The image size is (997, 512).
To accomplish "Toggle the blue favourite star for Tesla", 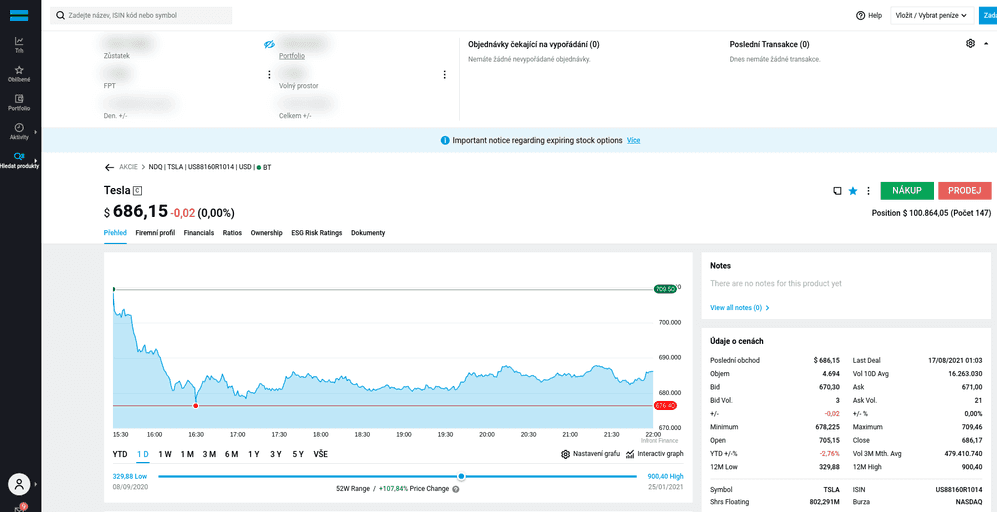I will 853,190.
